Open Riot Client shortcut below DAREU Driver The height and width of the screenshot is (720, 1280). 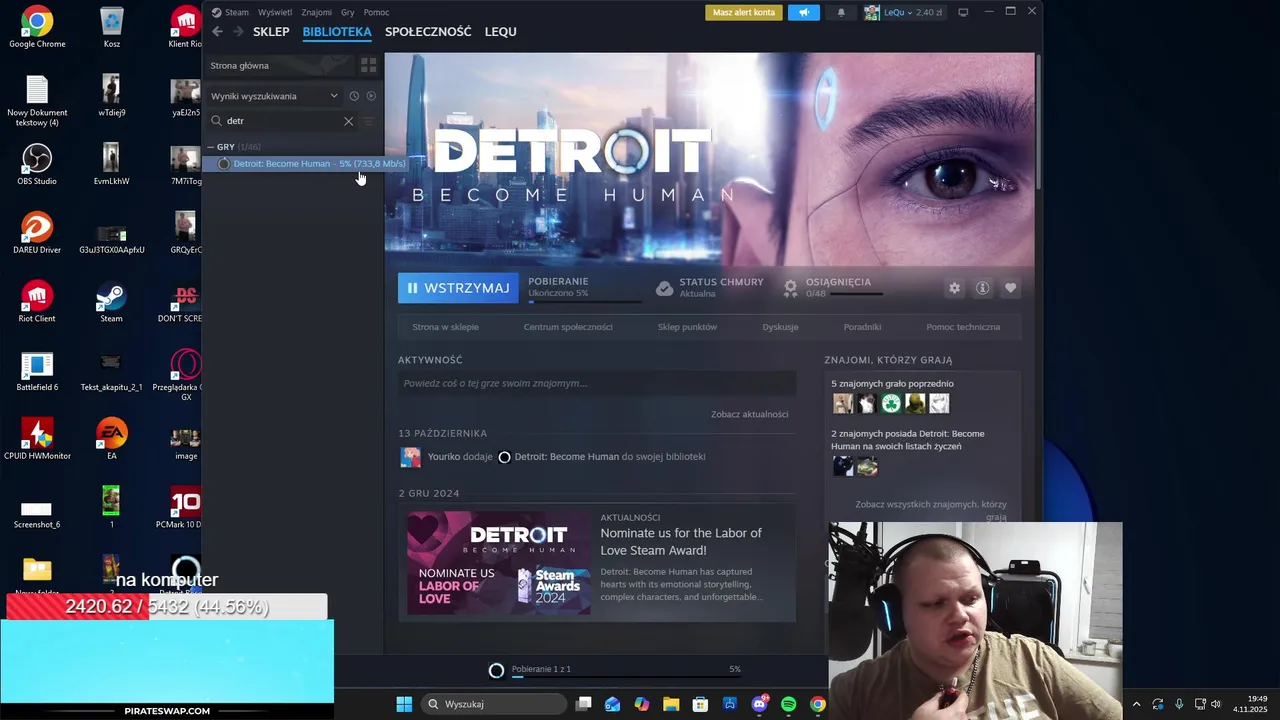[37, 302]
